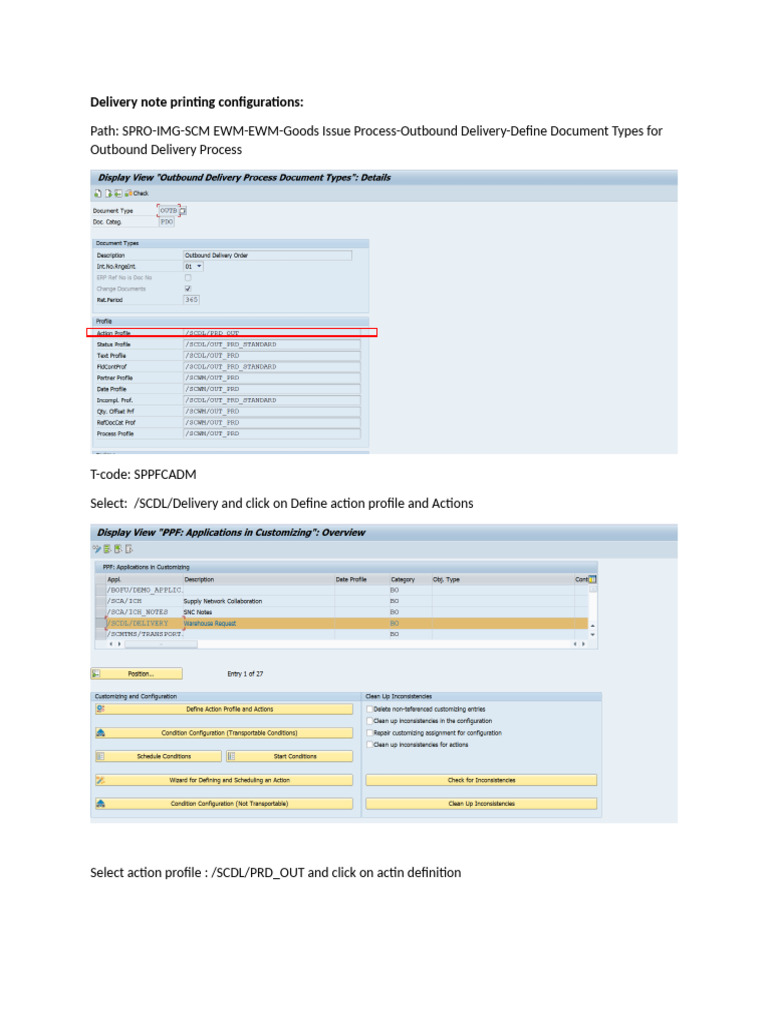Viewport: 768px width, 1024px height.
Task: Click the Description field Outbound Delivery Order
Action: tap(268, 255)
